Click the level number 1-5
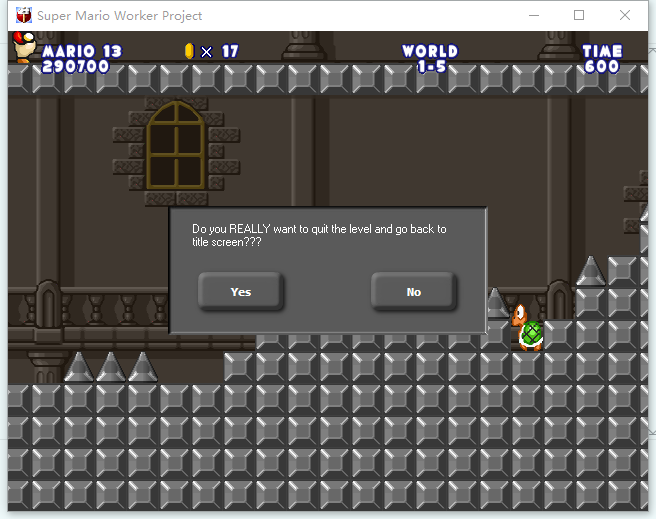656x519 pixels. point(431,66)
